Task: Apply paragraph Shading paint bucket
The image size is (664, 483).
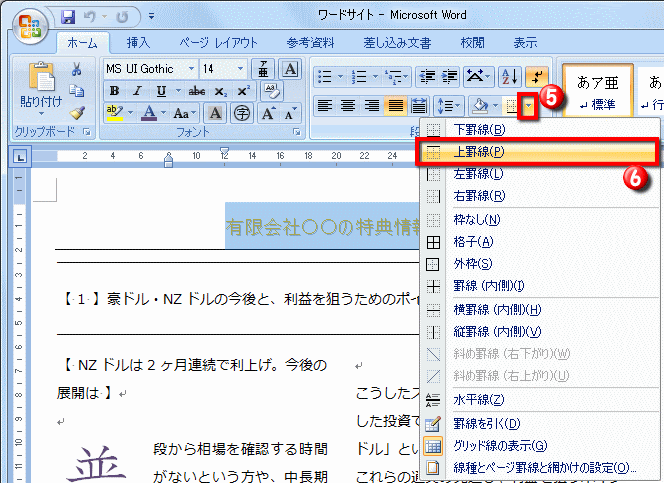Action: 480,106
